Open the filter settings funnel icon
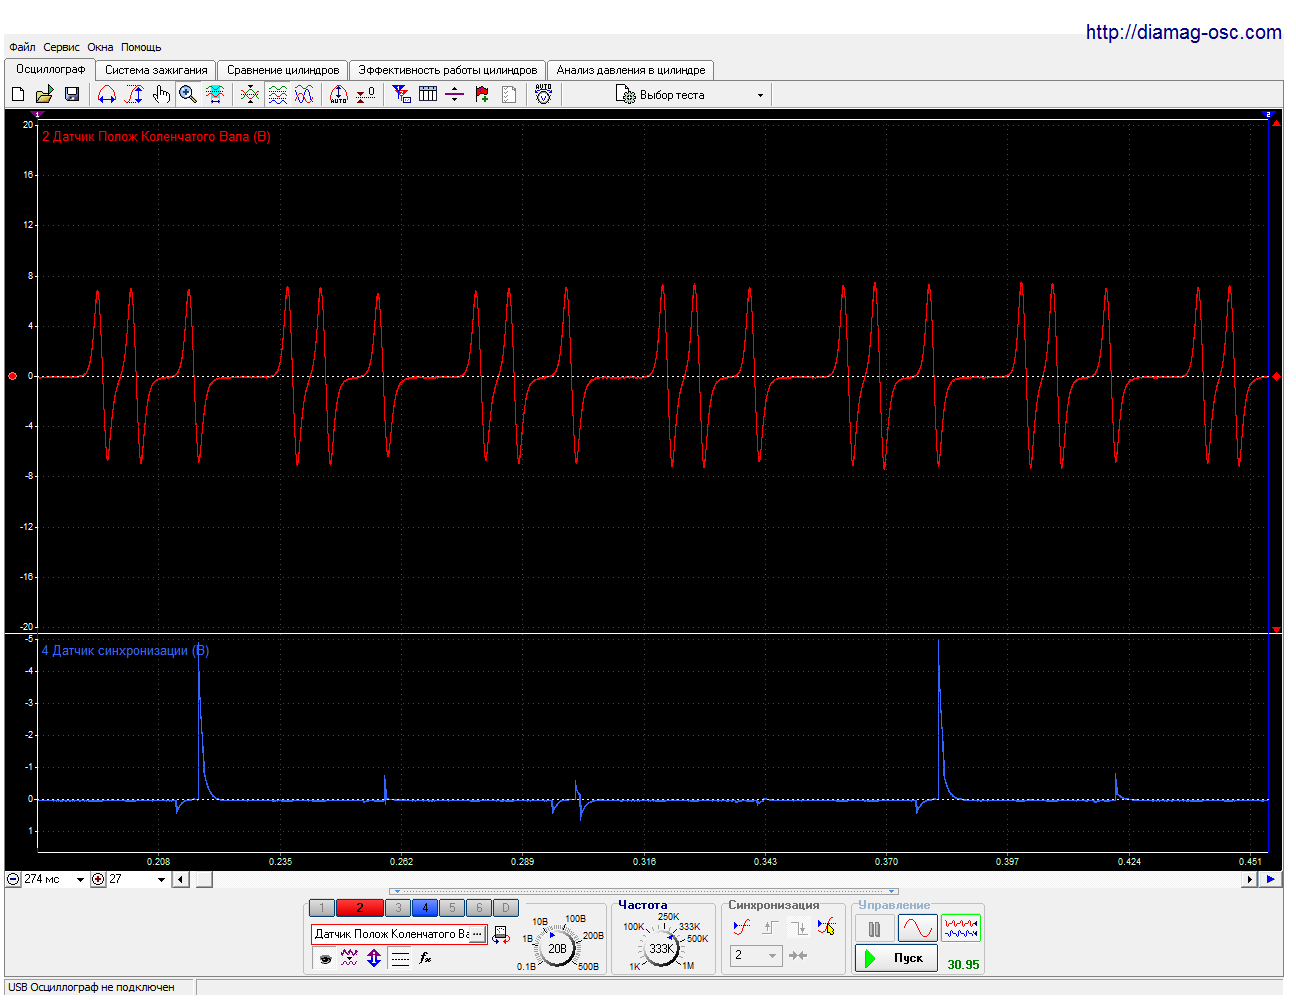 (x=401, y=94)
